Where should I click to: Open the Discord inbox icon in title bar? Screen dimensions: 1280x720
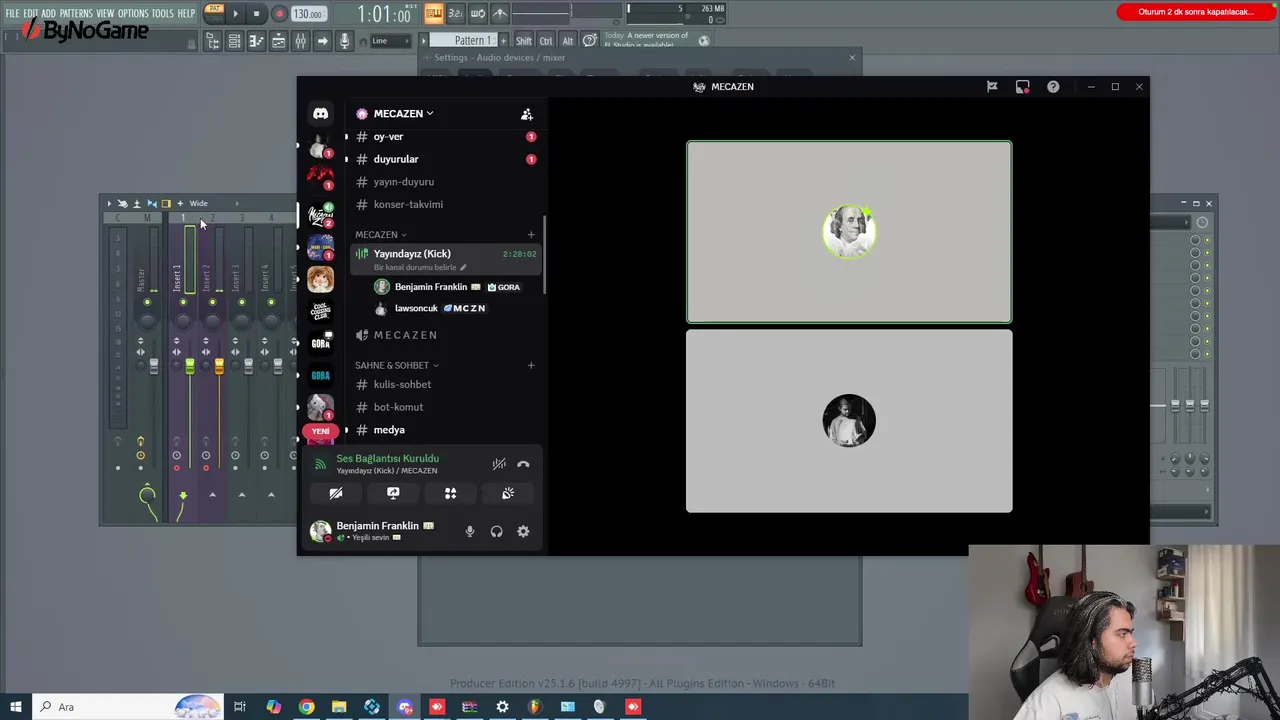(1022, 87)
